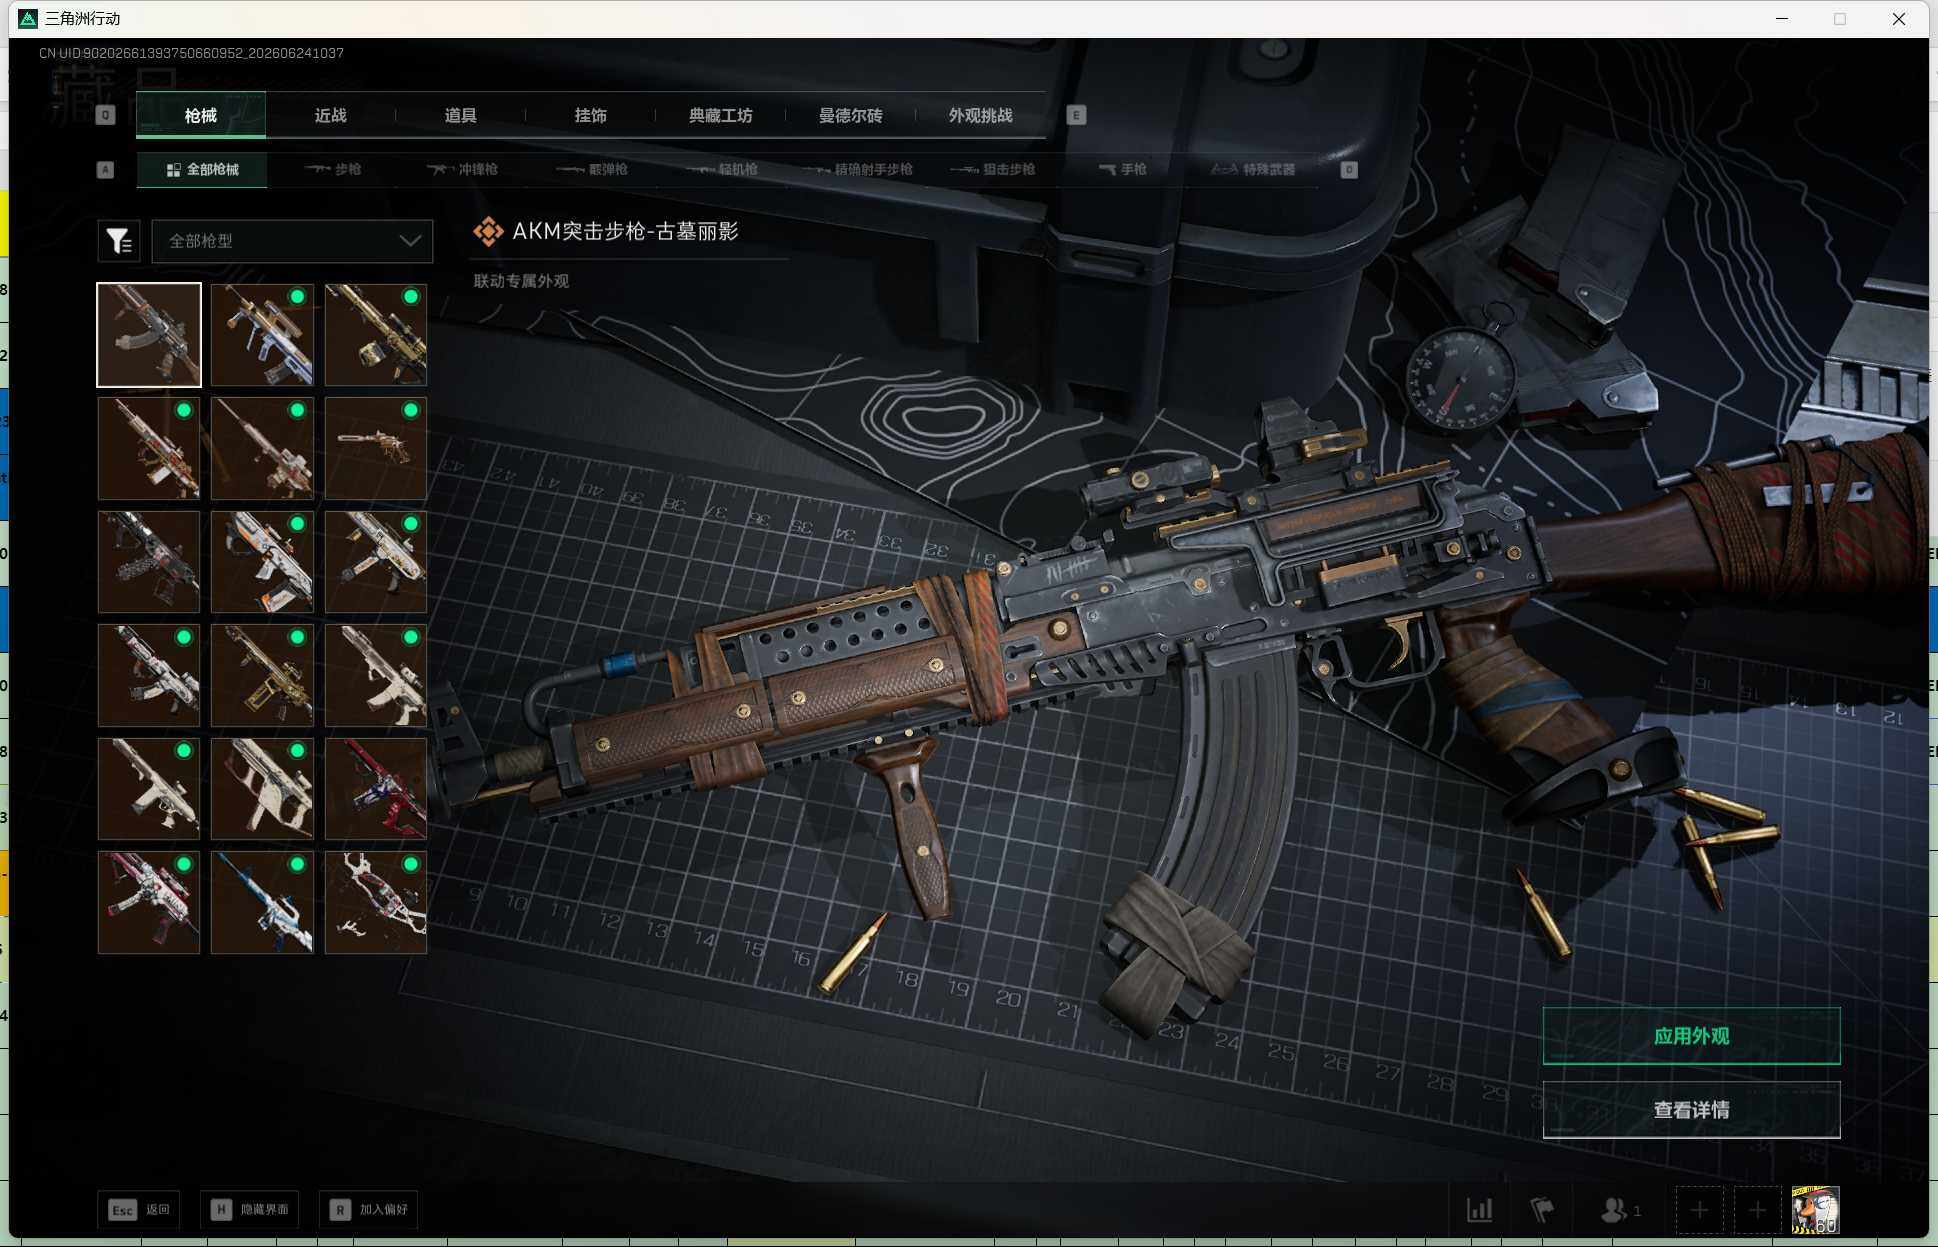Click the 联动专属外观 label
The height and width of the screenshot is (1247, 1938).
[521, 281]
